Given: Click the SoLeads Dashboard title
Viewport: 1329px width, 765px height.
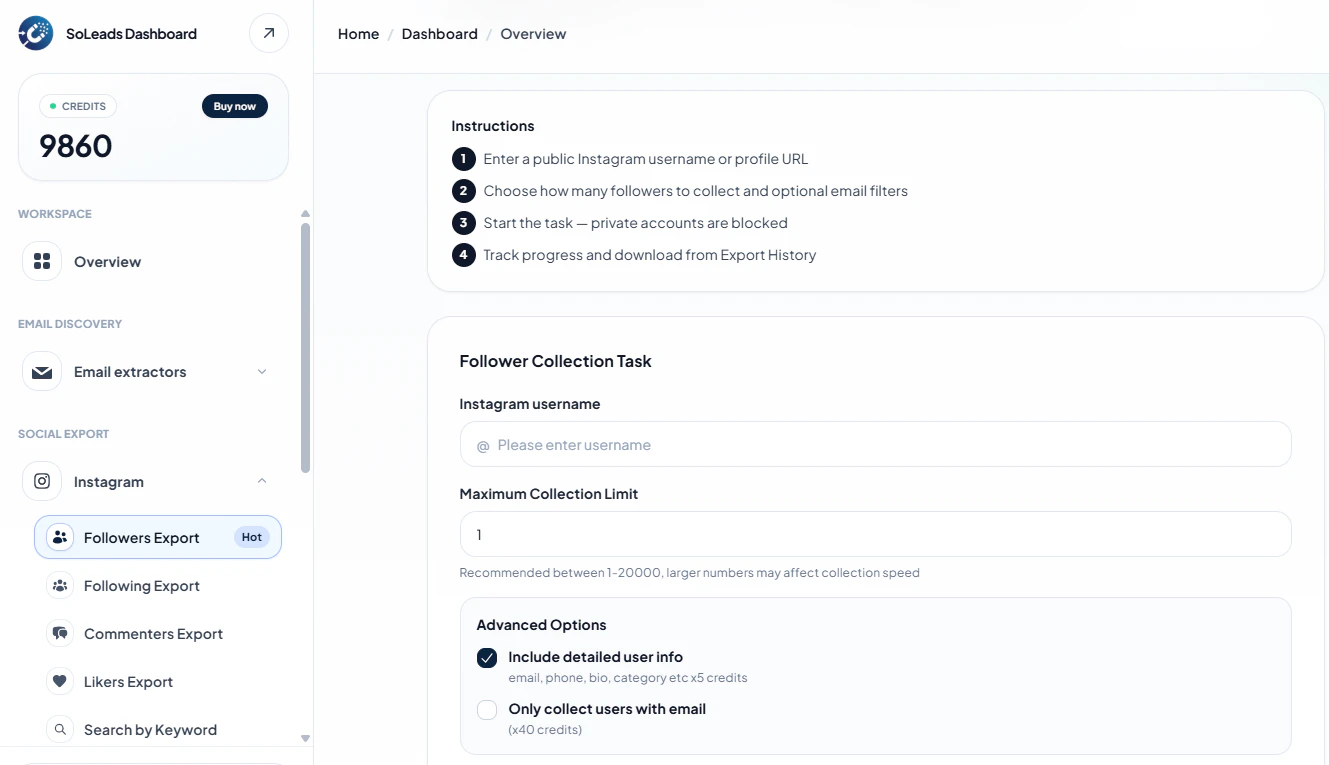Looking at the screenshot, I should [x=131, y=34].
